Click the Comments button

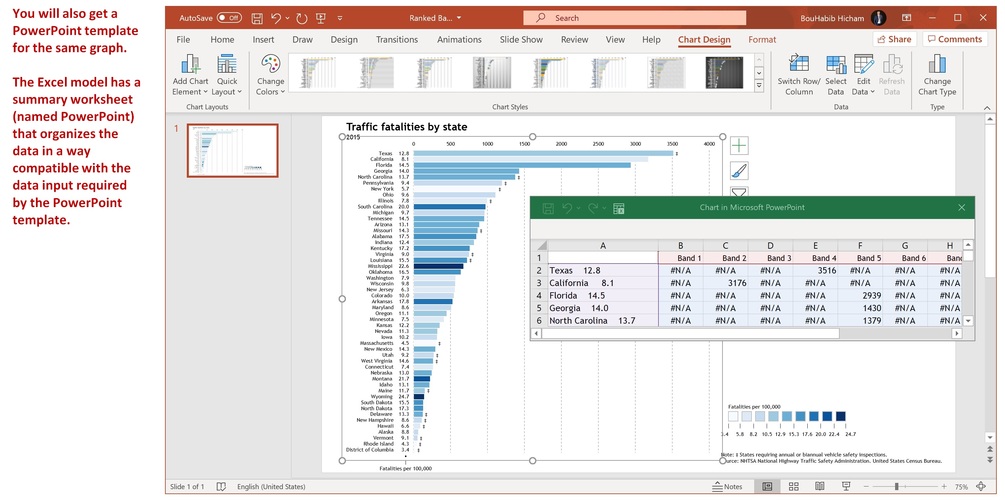pos(954,39)
